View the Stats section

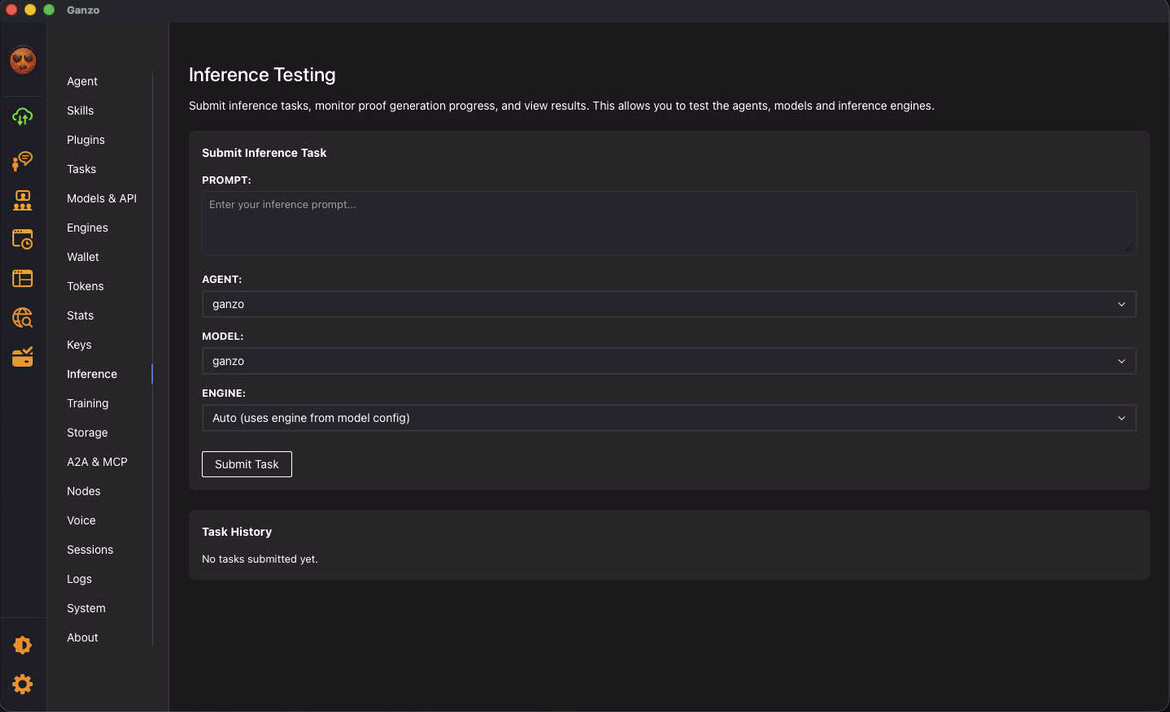coord(80,316)
